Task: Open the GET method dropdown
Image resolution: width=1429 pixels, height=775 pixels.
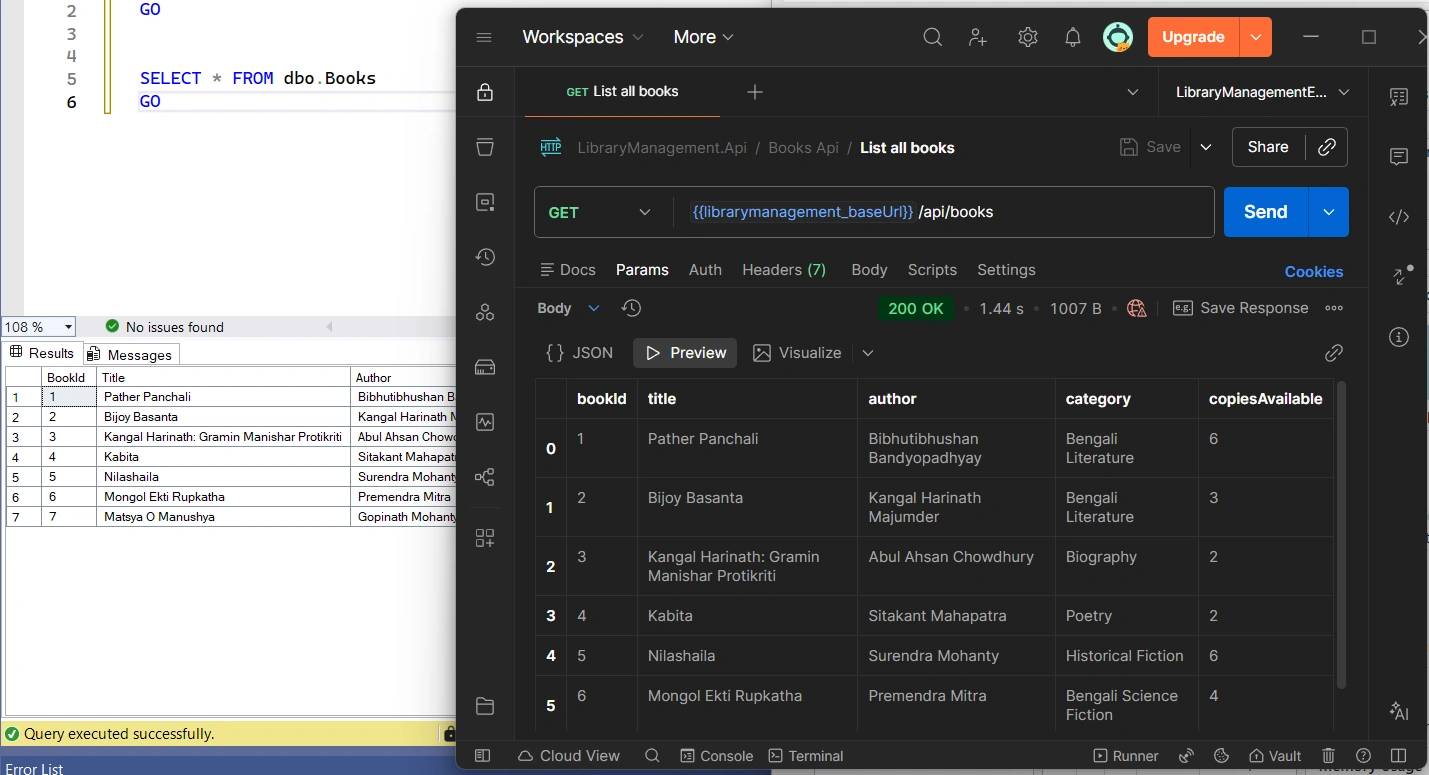Action: pos(600,212)
